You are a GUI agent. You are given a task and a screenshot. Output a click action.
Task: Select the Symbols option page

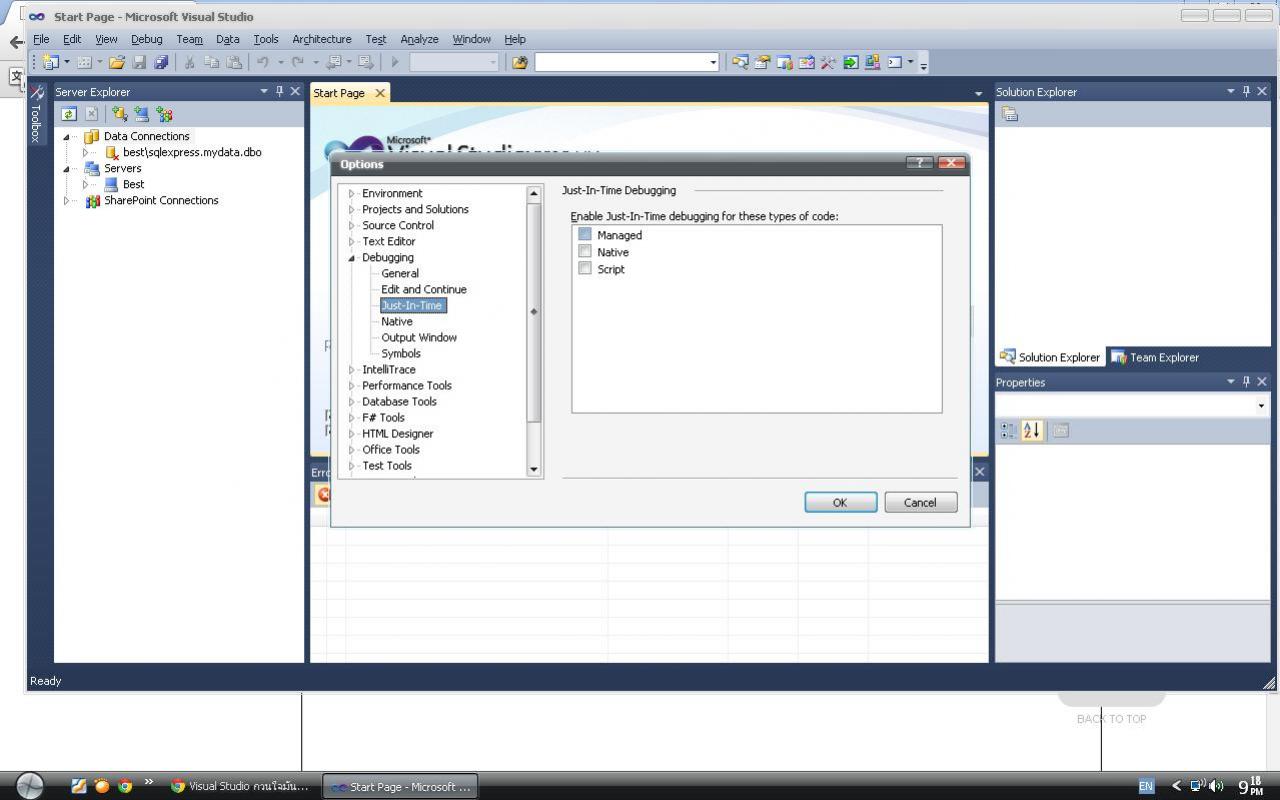coord(401,353)
